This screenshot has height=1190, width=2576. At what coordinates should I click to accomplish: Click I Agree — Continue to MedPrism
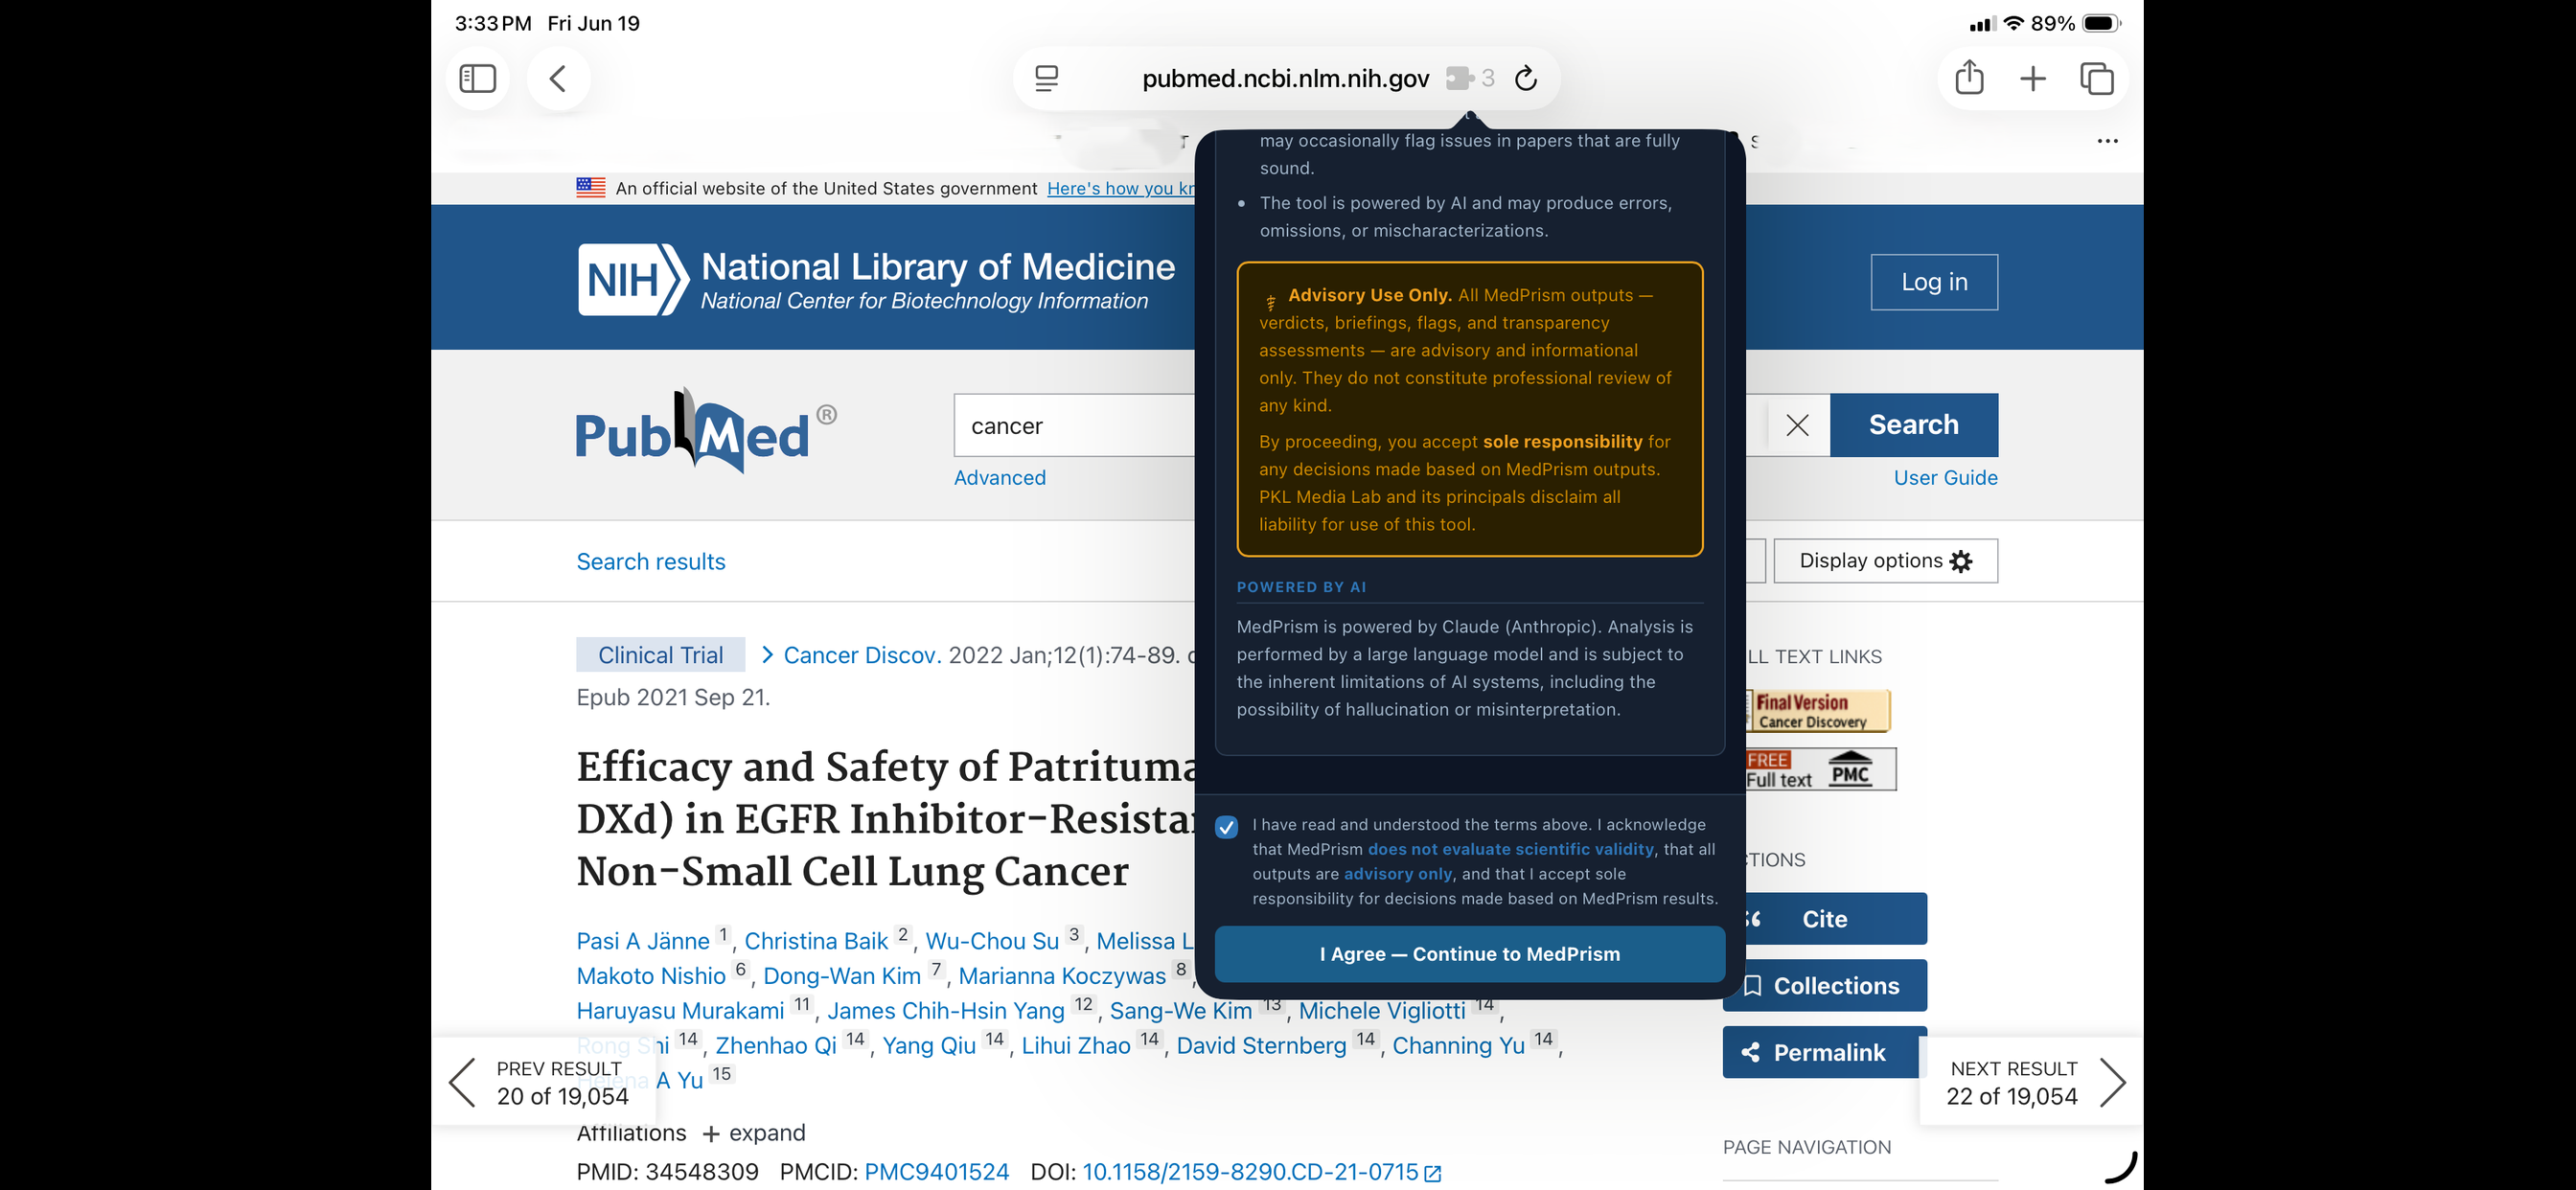coord(1469,954)
